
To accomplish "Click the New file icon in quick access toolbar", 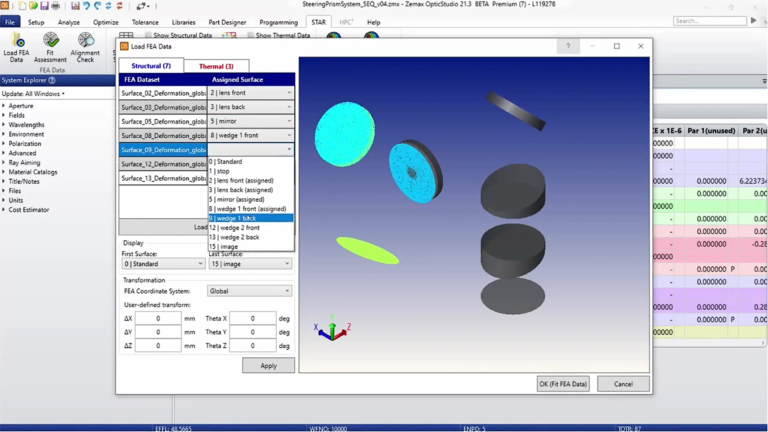I will click(x=22, y=6).
